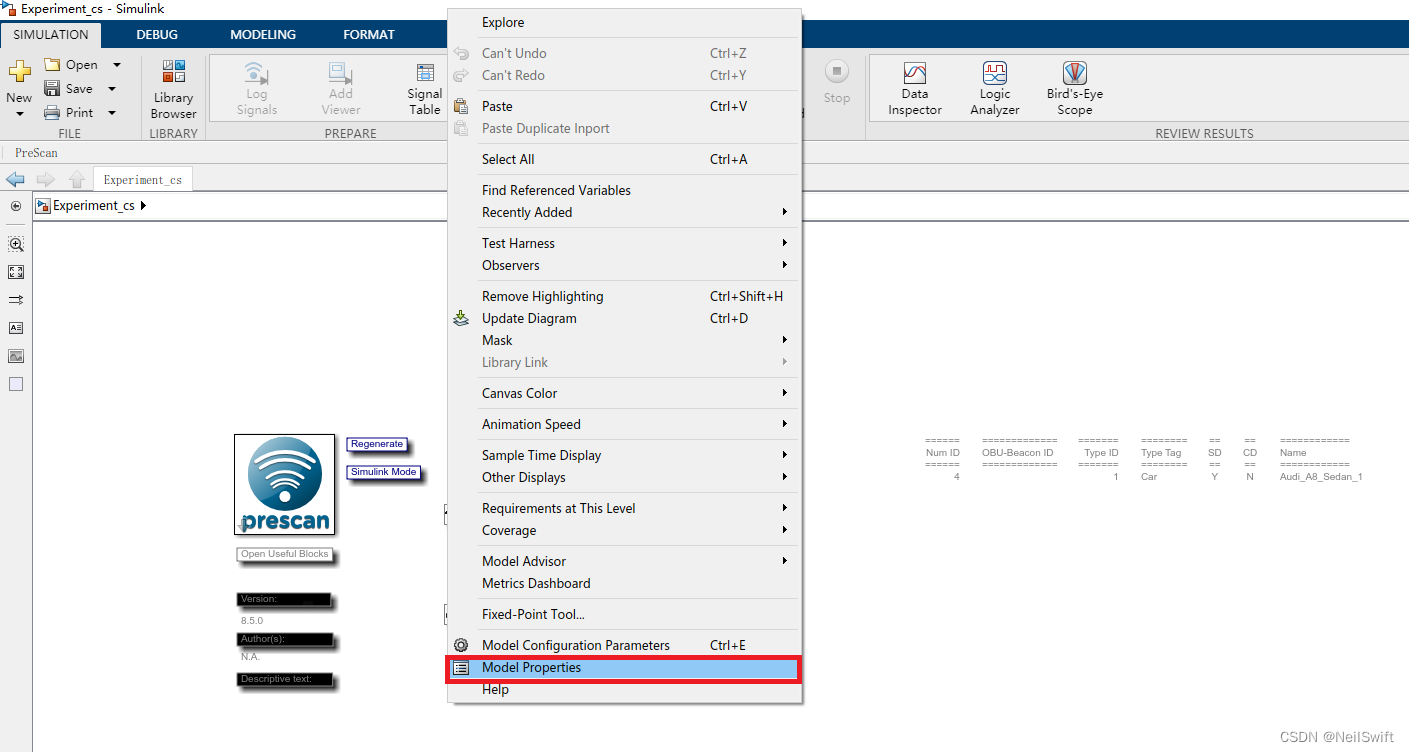Click the forward navigation arrow

coord(45,180)
